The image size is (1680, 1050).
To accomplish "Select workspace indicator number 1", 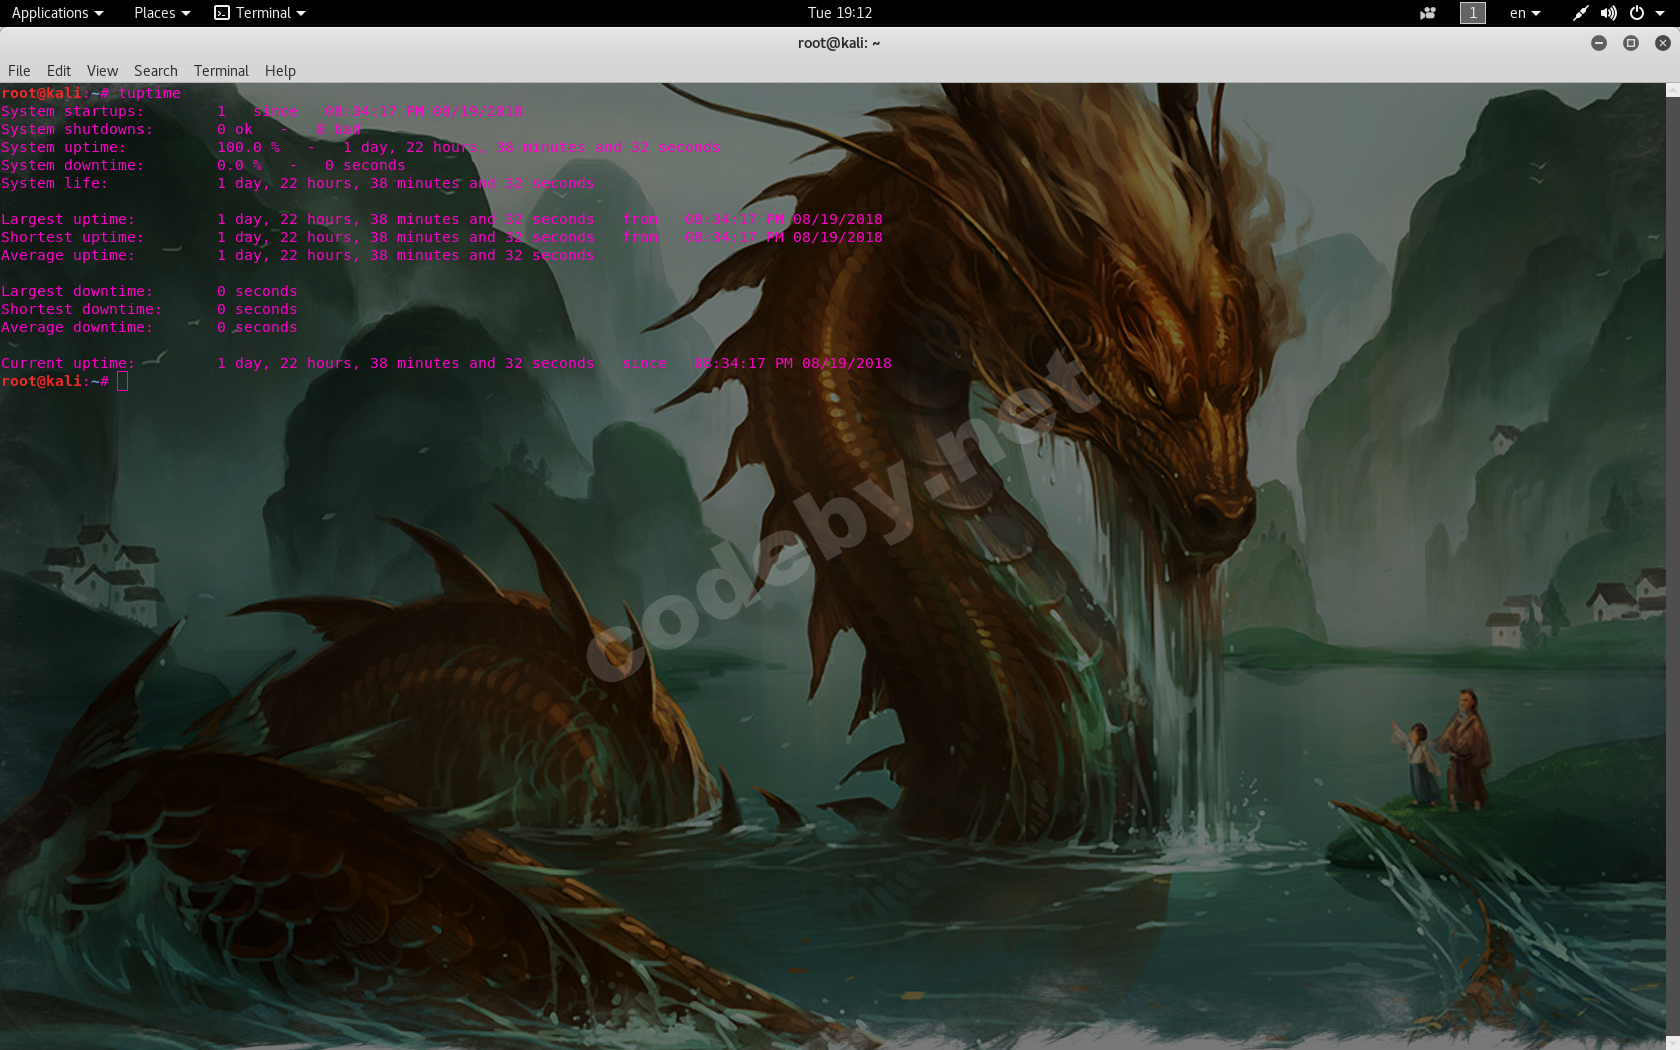I will pos(1472,13).
